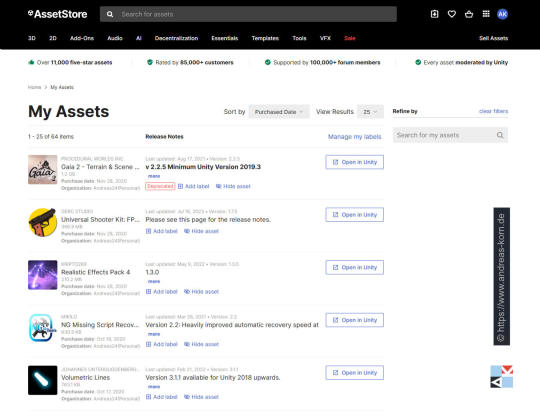Add label to Universal Shooter Kit

coord(162,231)
